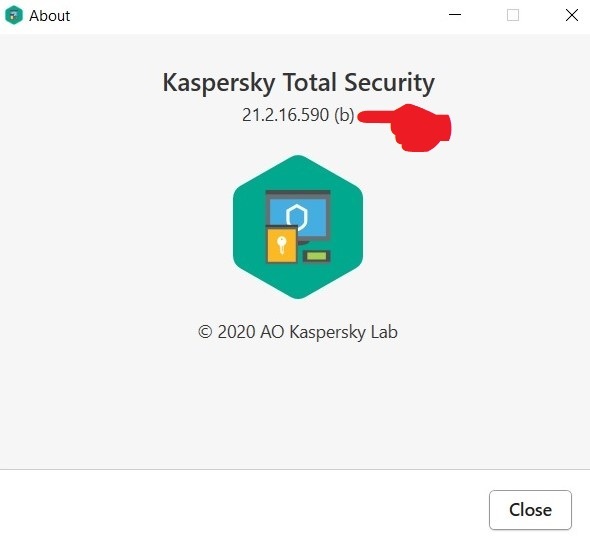Click the yellow safe with keyhole

tap(281, 244)
